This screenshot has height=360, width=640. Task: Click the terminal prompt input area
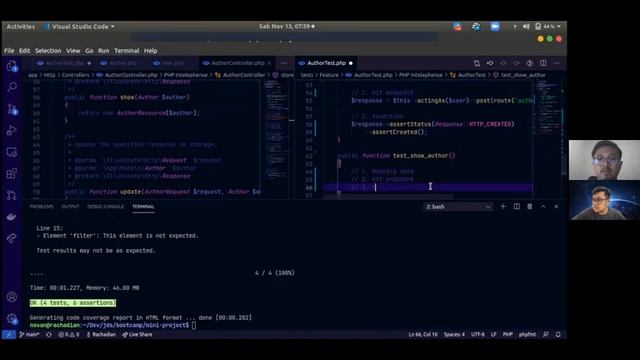click(194, 325)
